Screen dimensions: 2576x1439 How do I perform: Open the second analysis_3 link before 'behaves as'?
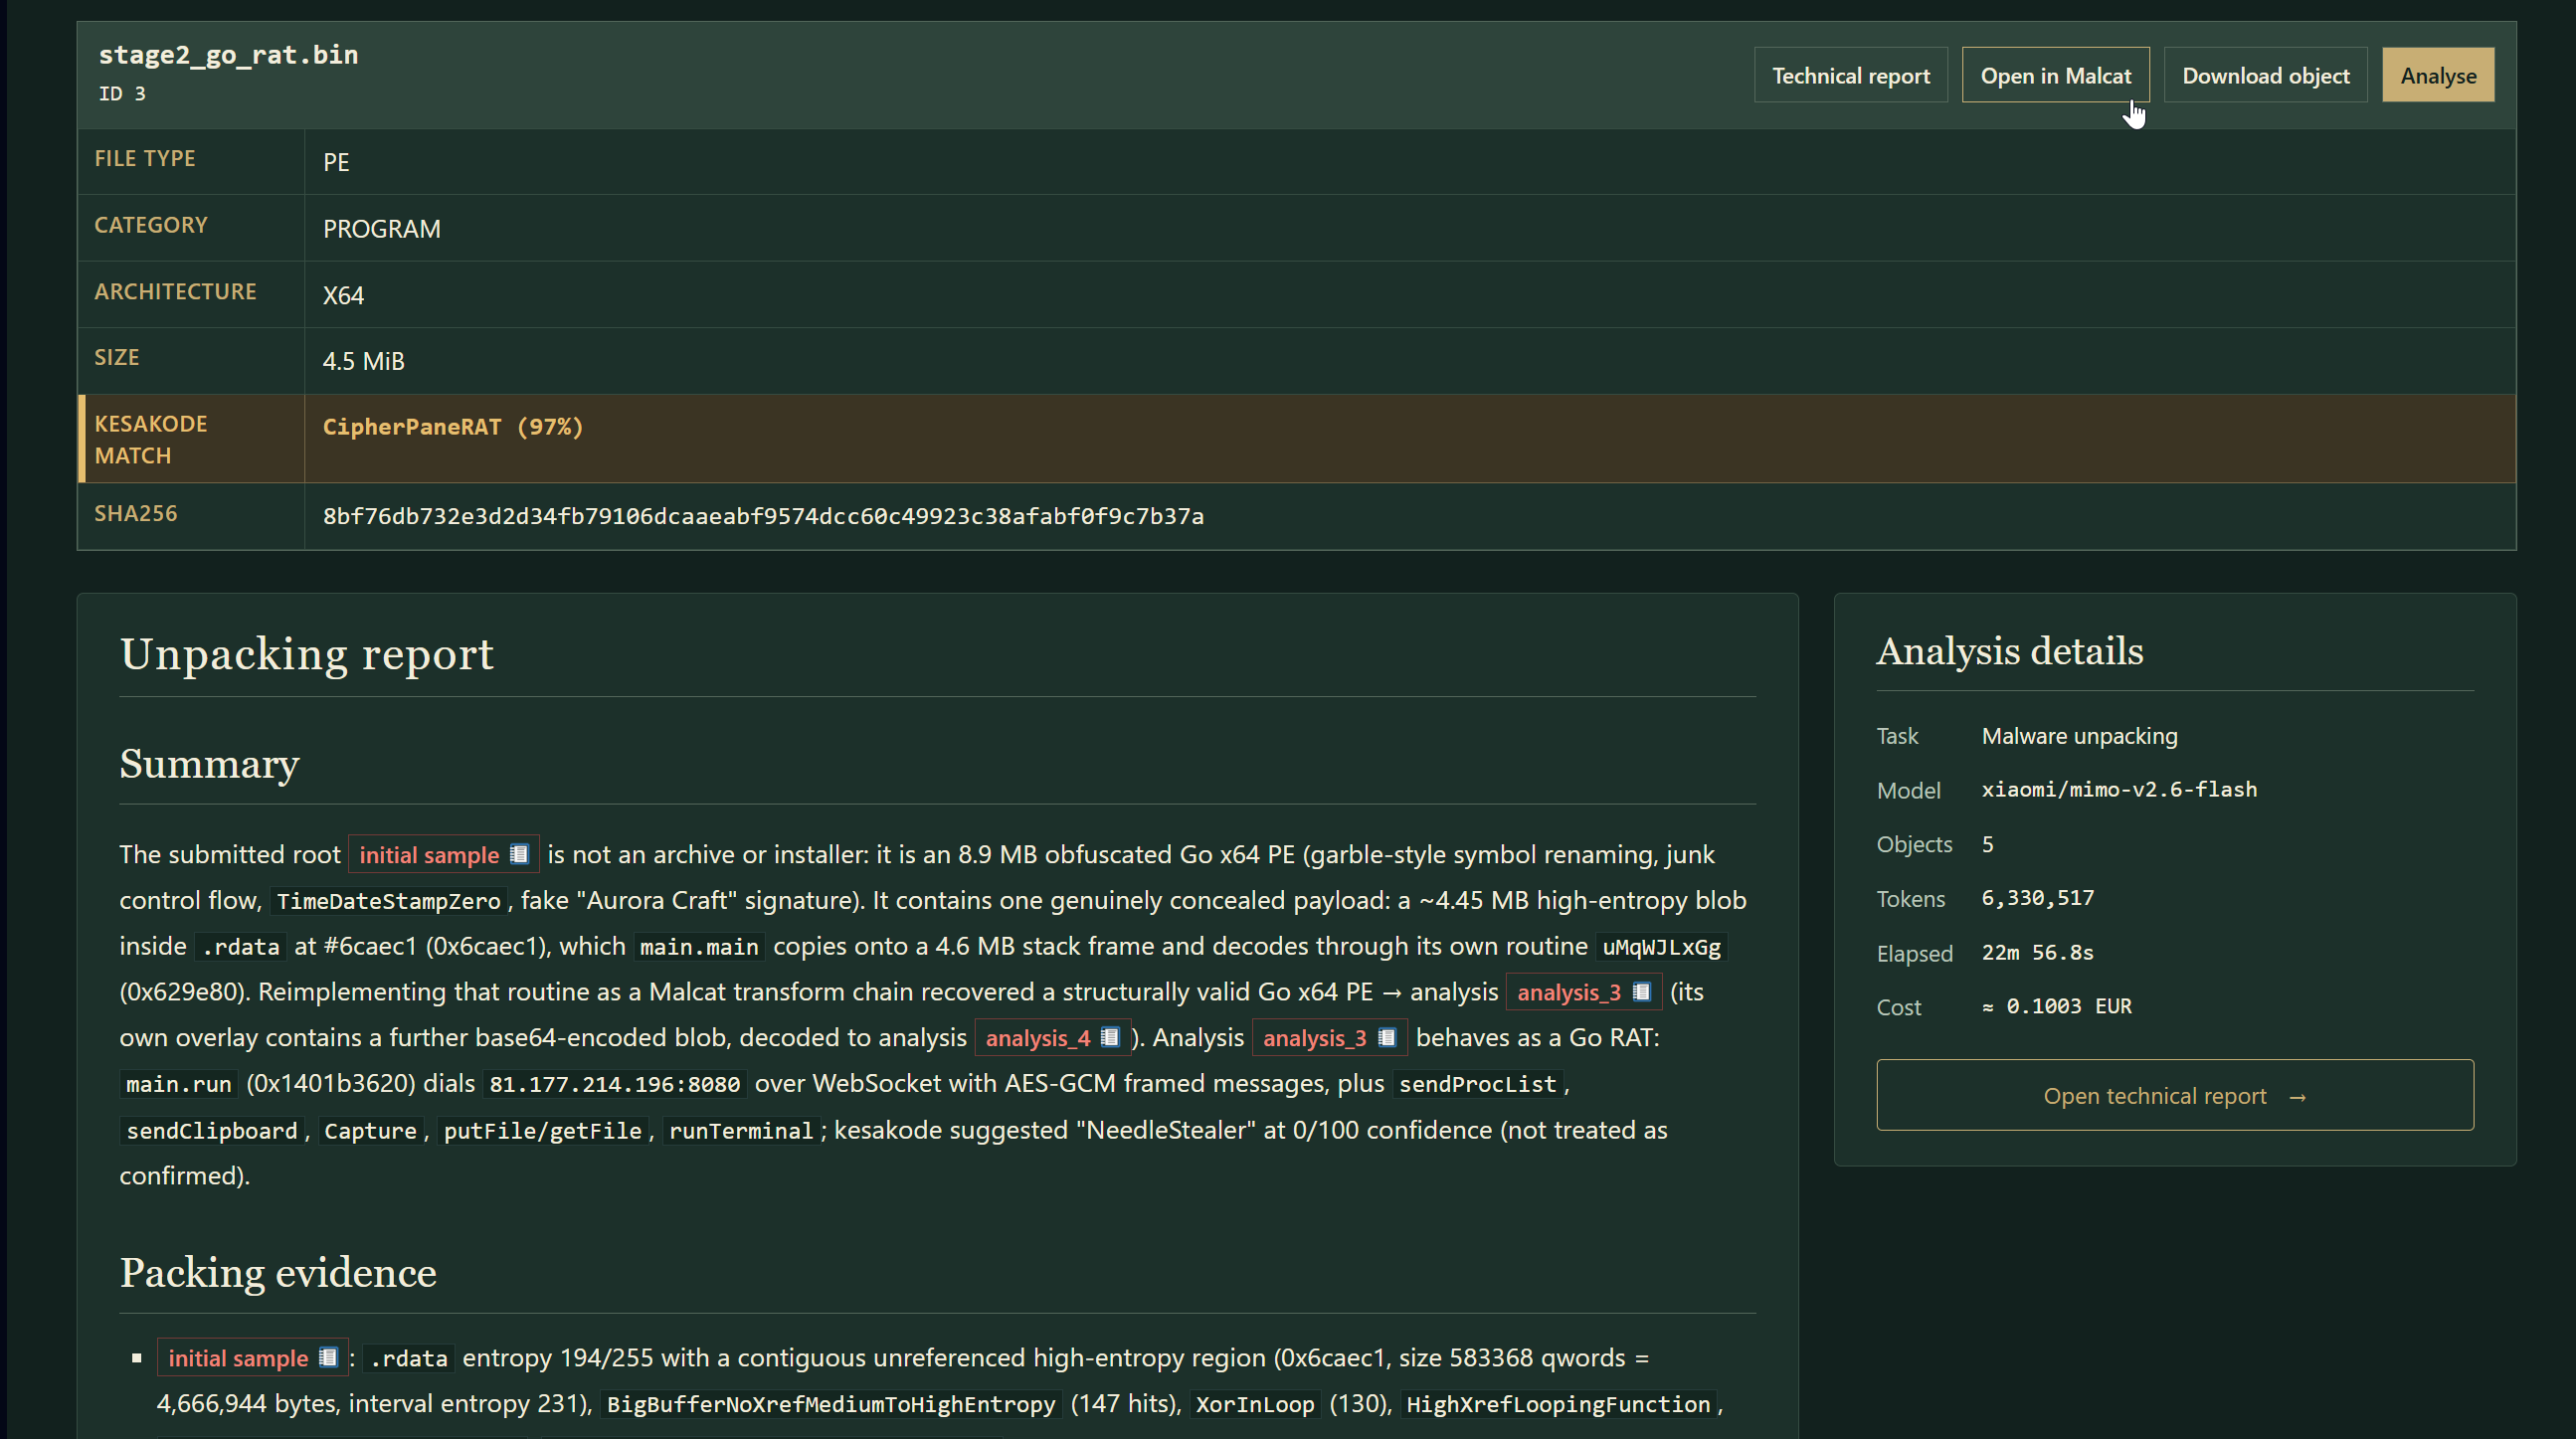click(x=1314, y=1038)
